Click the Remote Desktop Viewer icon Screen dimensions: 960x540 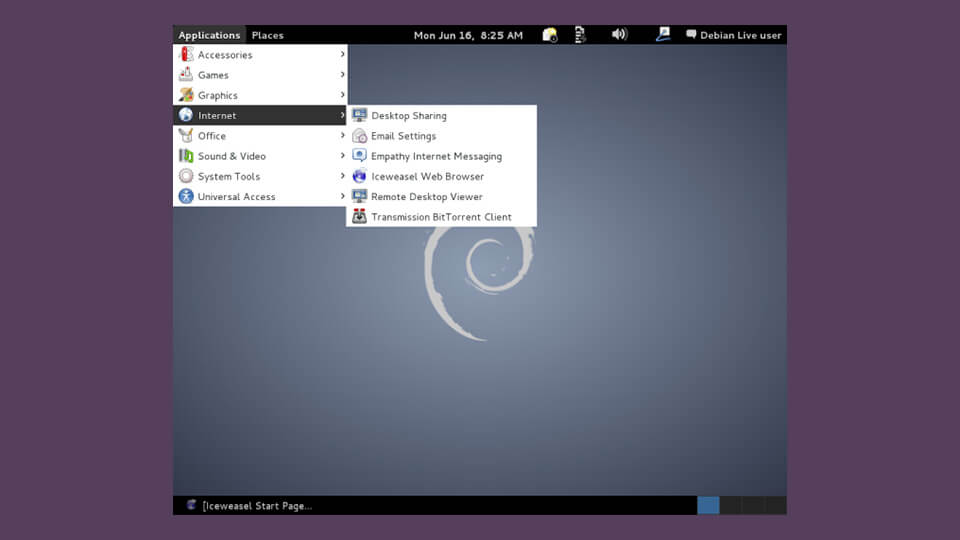(359, 196)
